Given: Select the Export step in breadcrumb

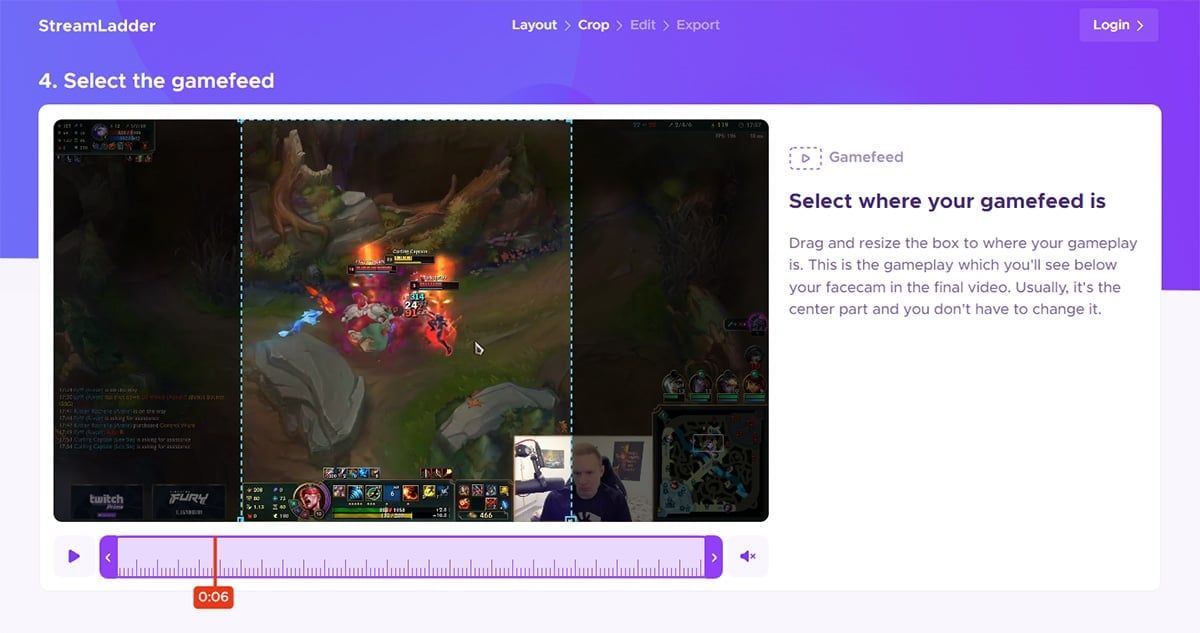Looking at the screenshot, I should (697, 25).
